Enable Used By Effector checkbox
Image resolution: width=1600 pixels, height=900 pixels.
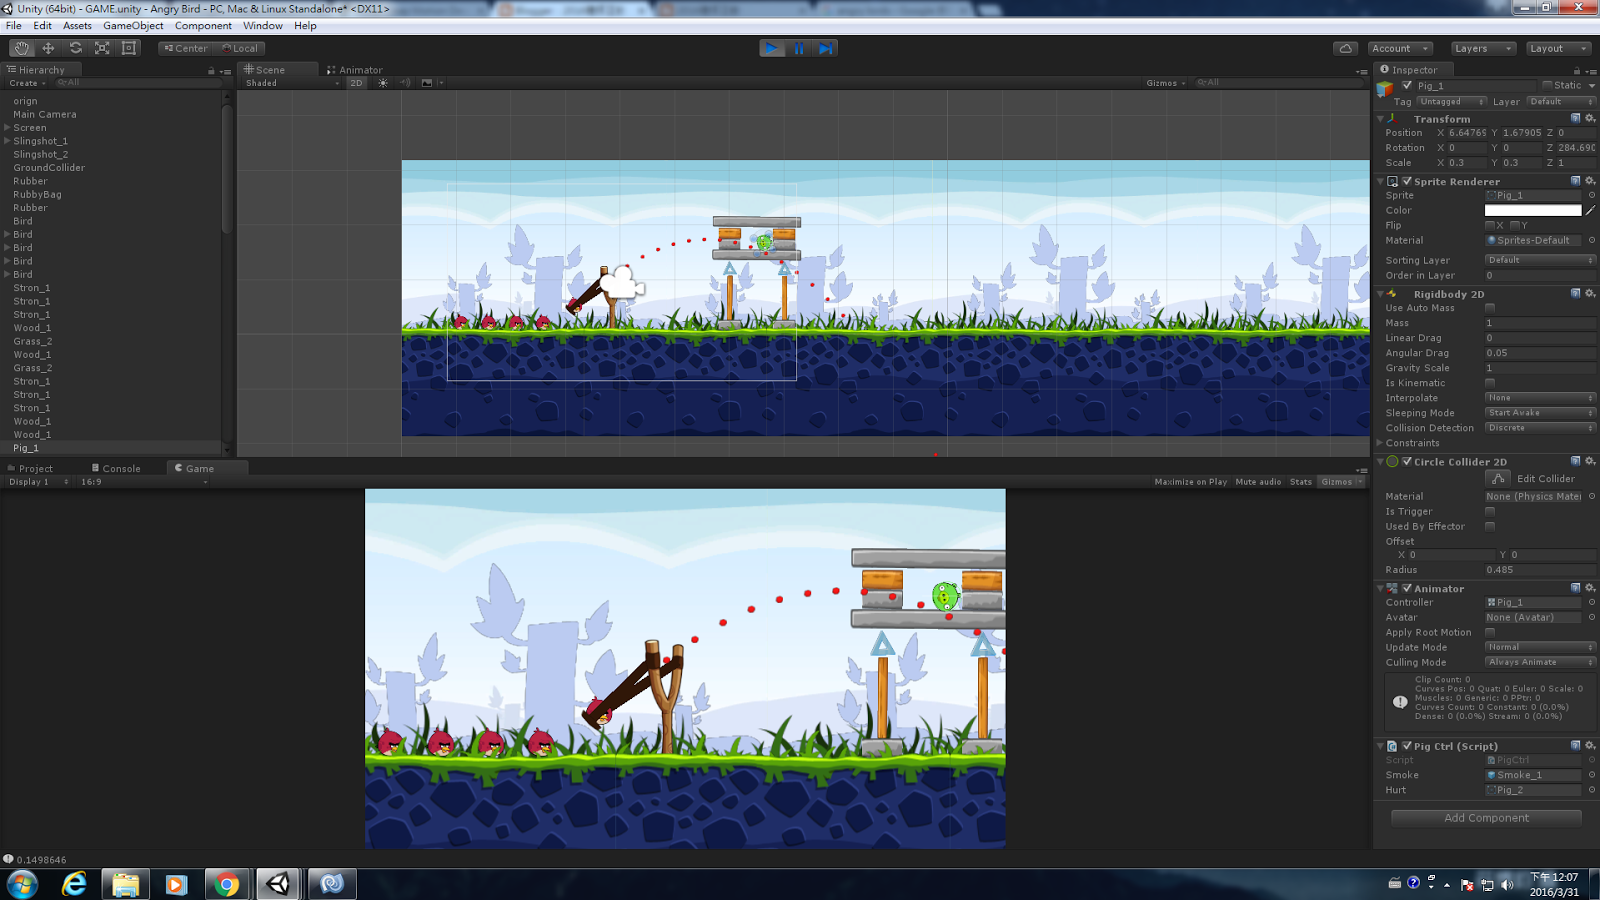pyautogui.click(x=1490, y=526)
